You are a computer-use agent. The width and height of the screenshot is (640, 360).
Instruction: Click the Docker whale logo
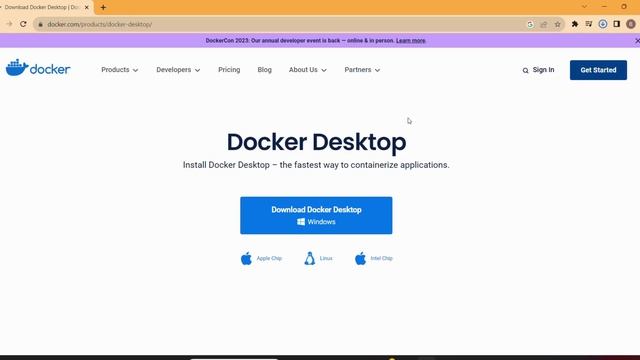[38, 68]
